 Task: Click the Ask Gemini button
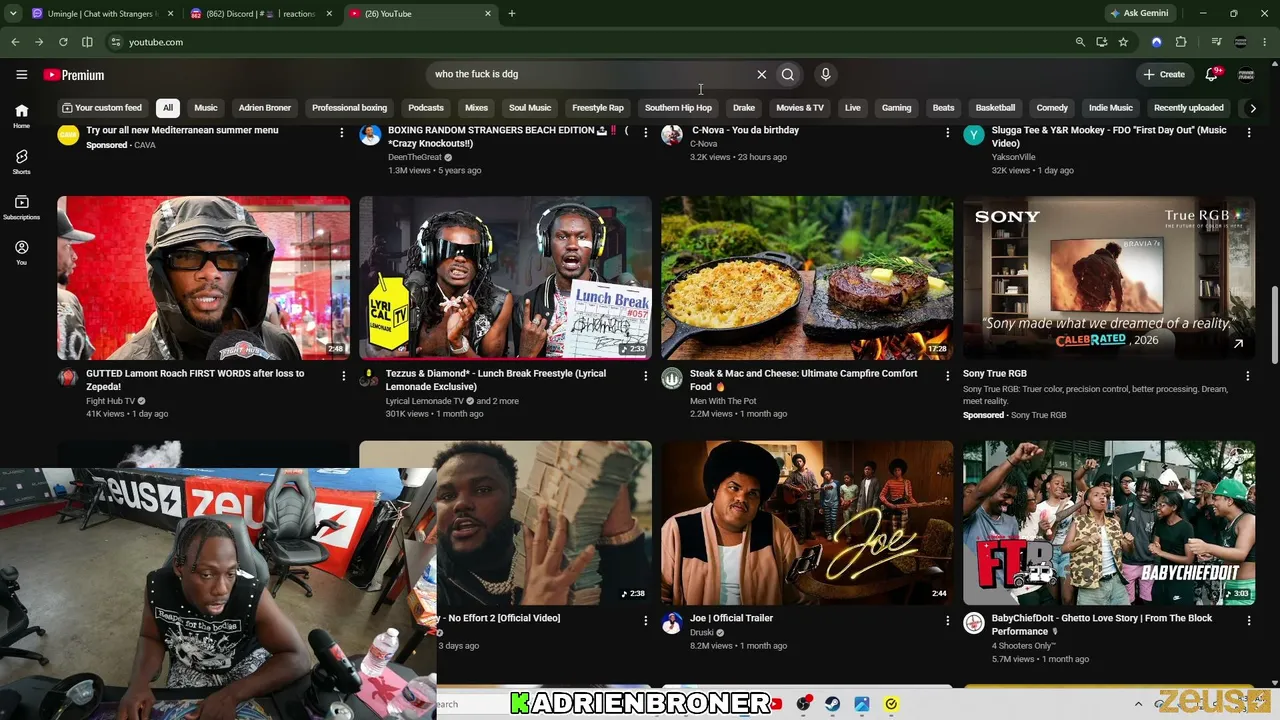pos(1139,14)
